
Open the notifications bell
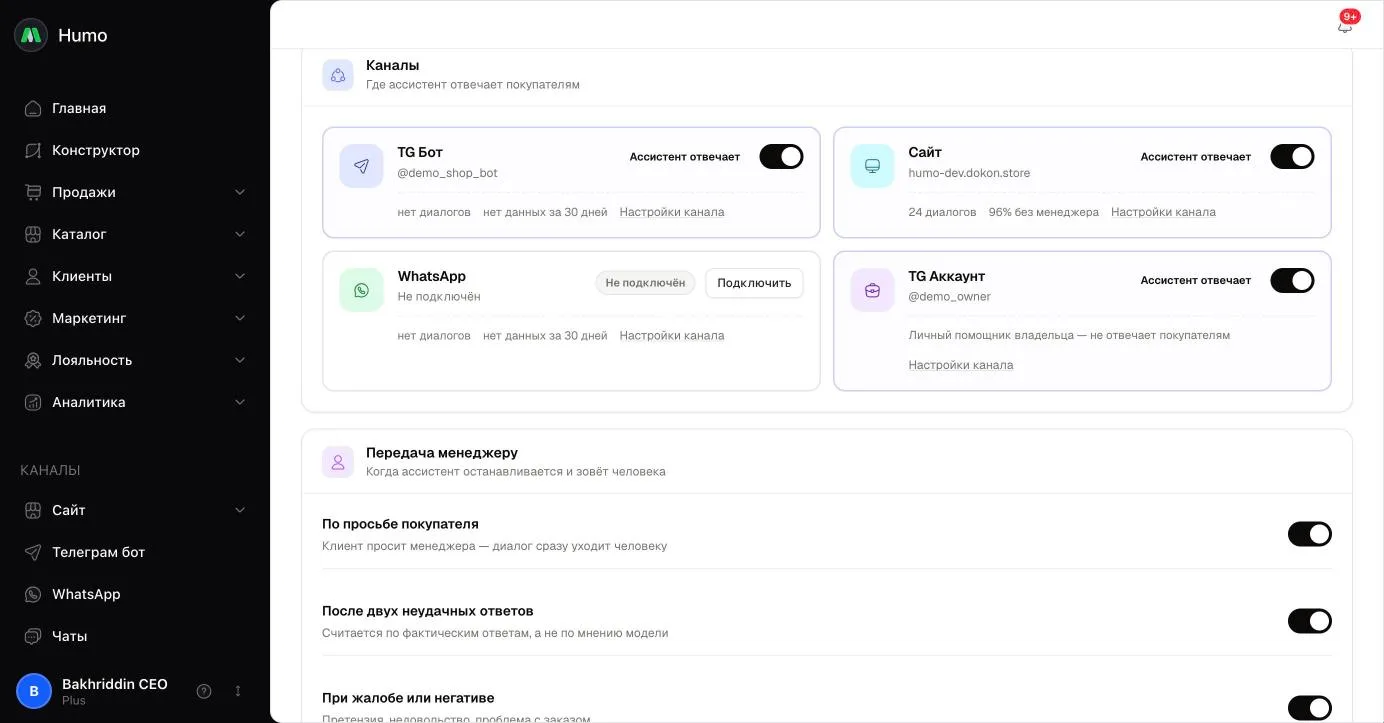[x=1345, y=26]
